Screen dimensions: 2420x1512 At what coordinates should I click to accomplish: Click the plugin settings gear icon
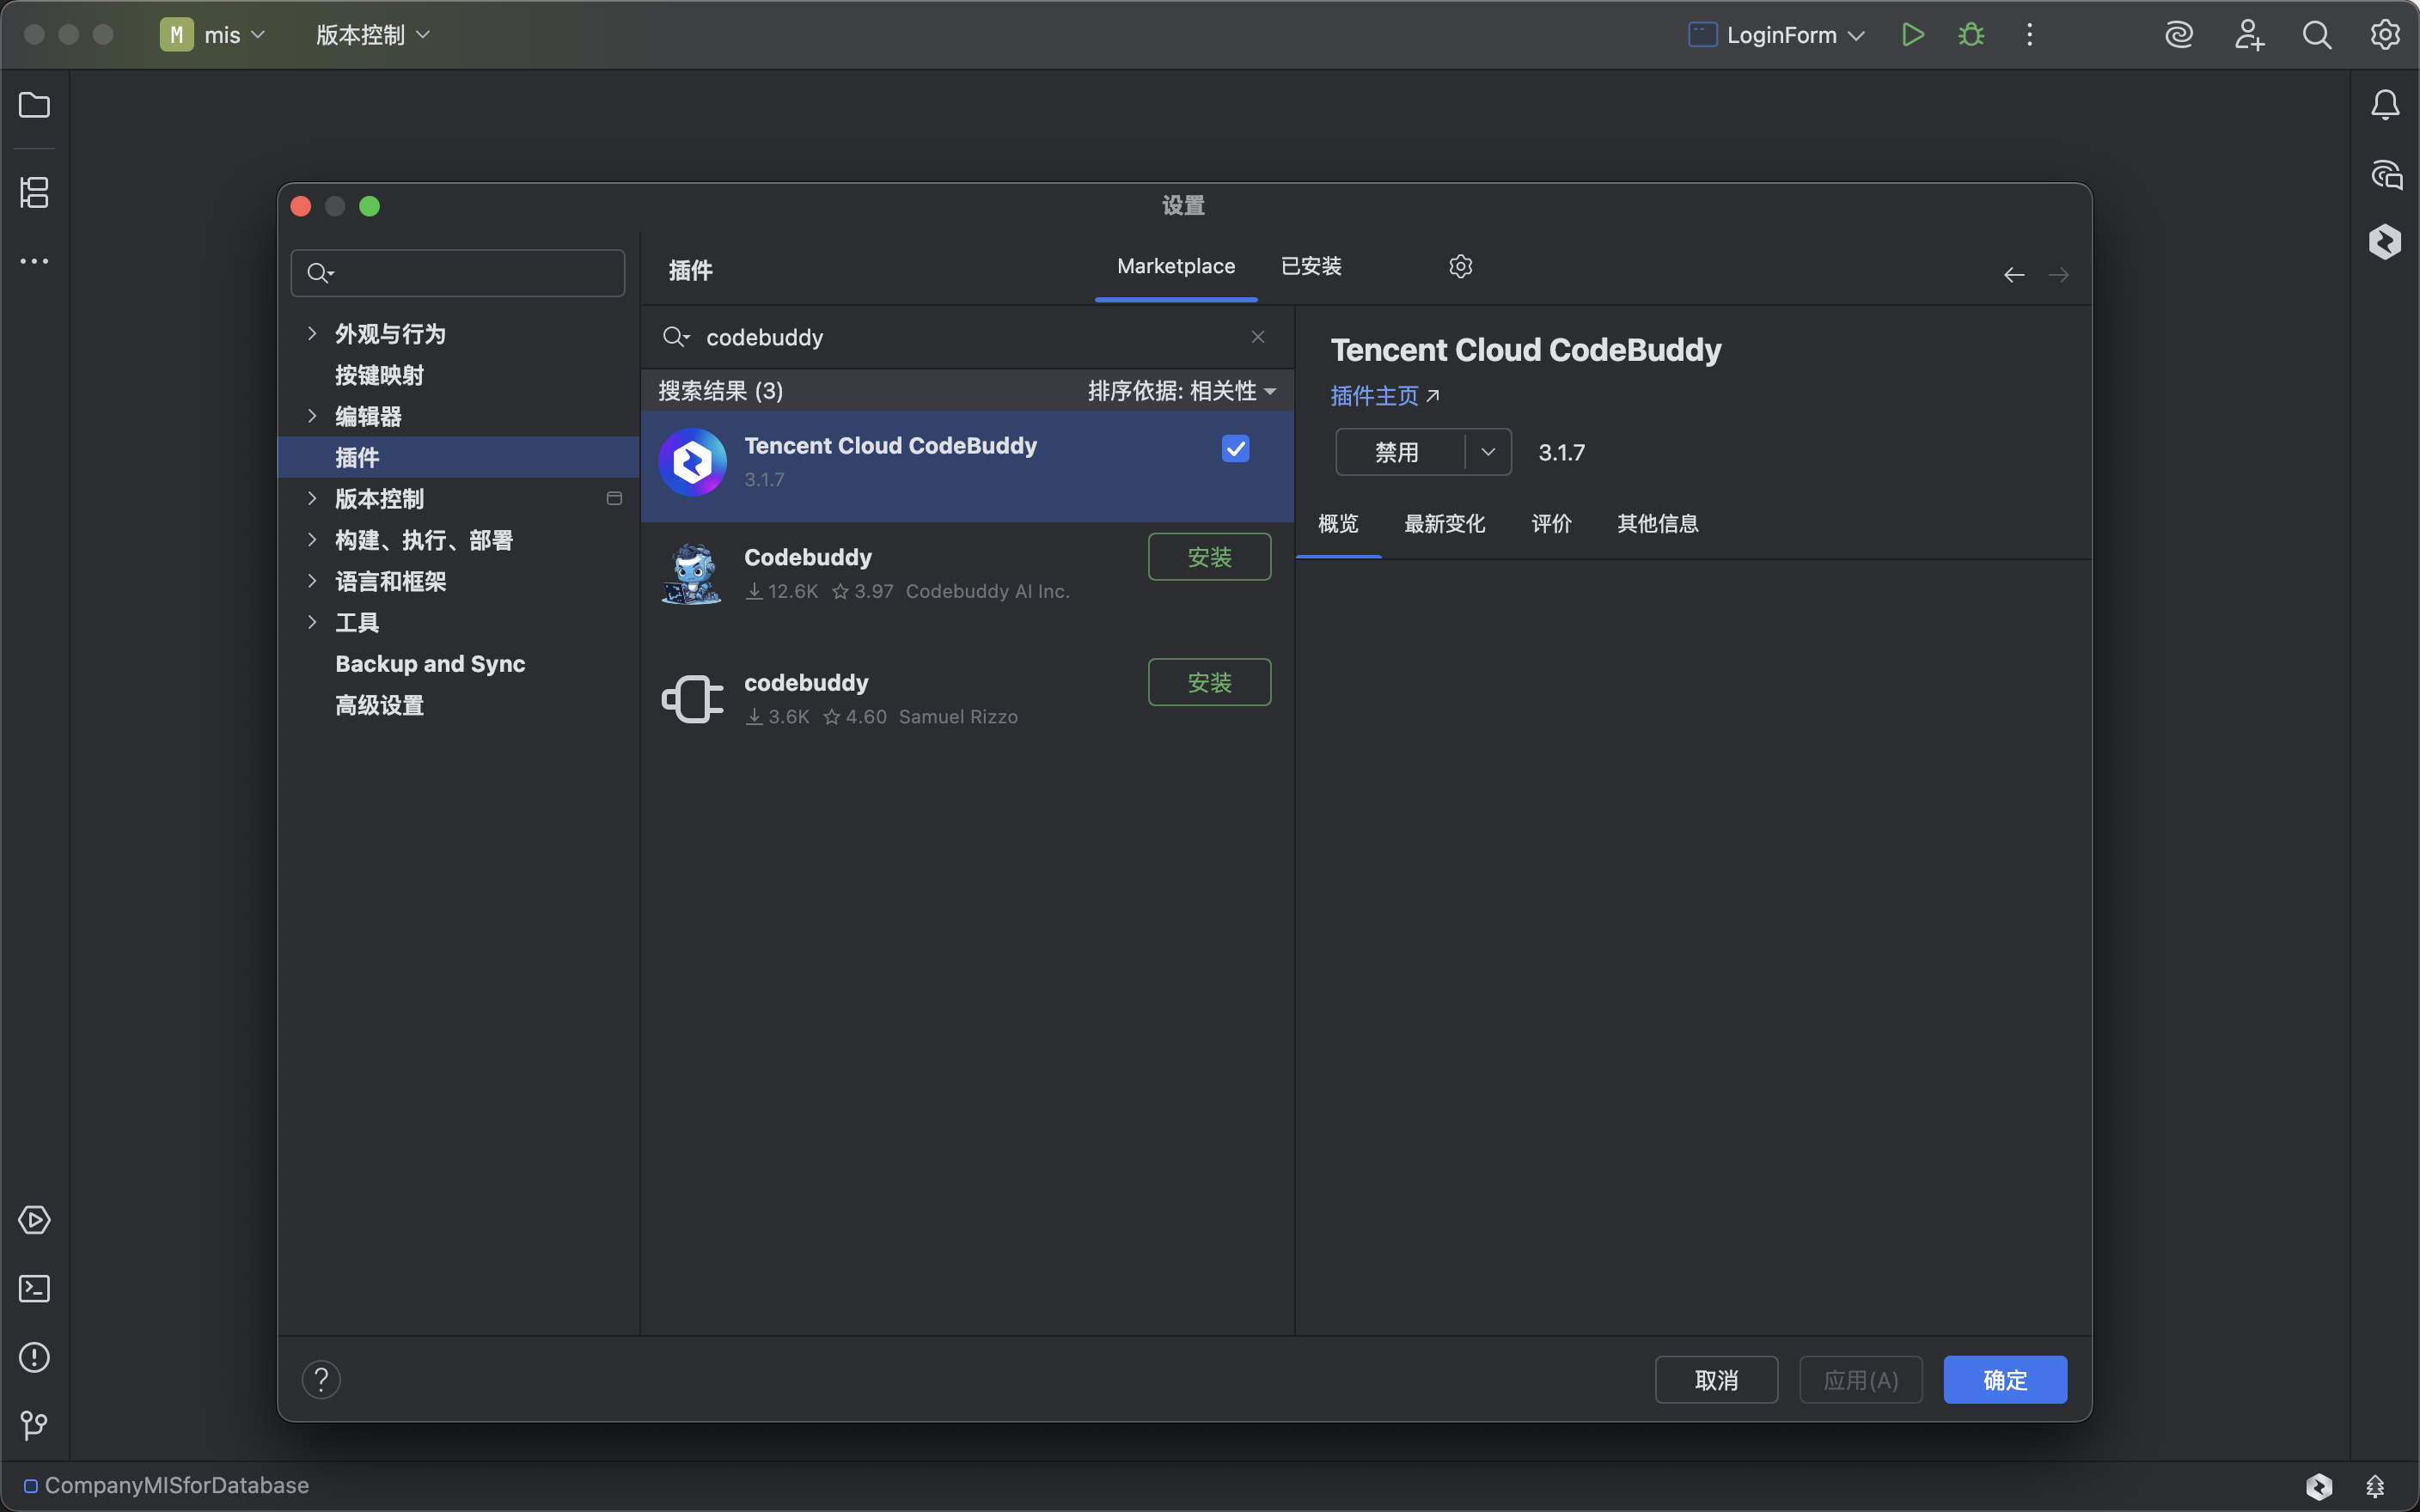[1460, 266]
